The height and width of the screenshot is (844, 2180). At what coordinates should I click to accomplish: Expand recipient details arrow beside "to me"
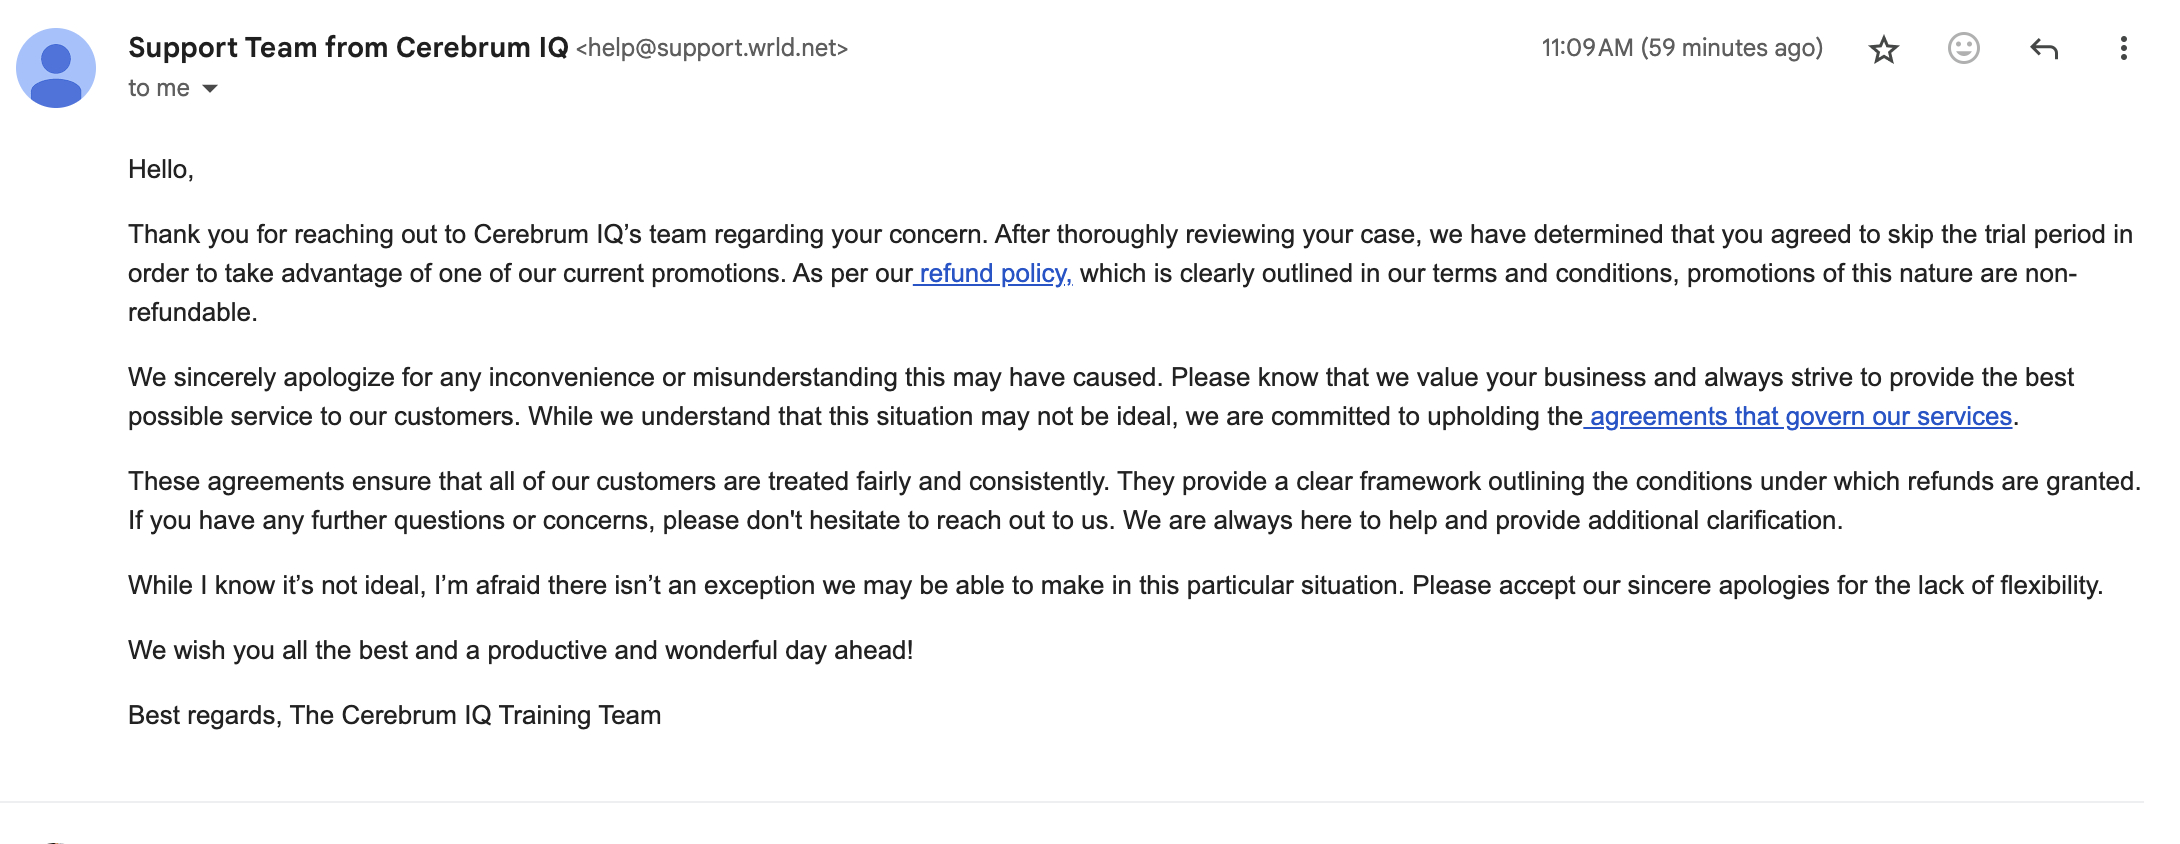click(x=210, y=89)
